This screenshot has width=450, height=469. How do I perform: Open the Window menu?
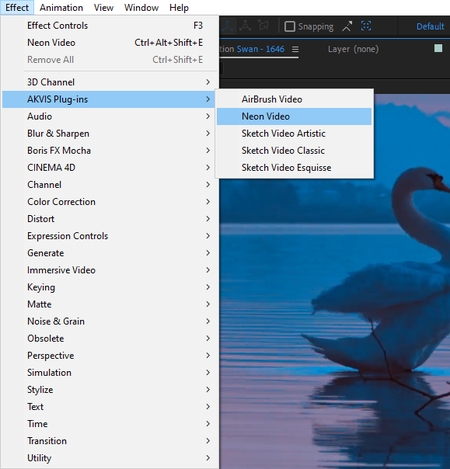(141, 7)
